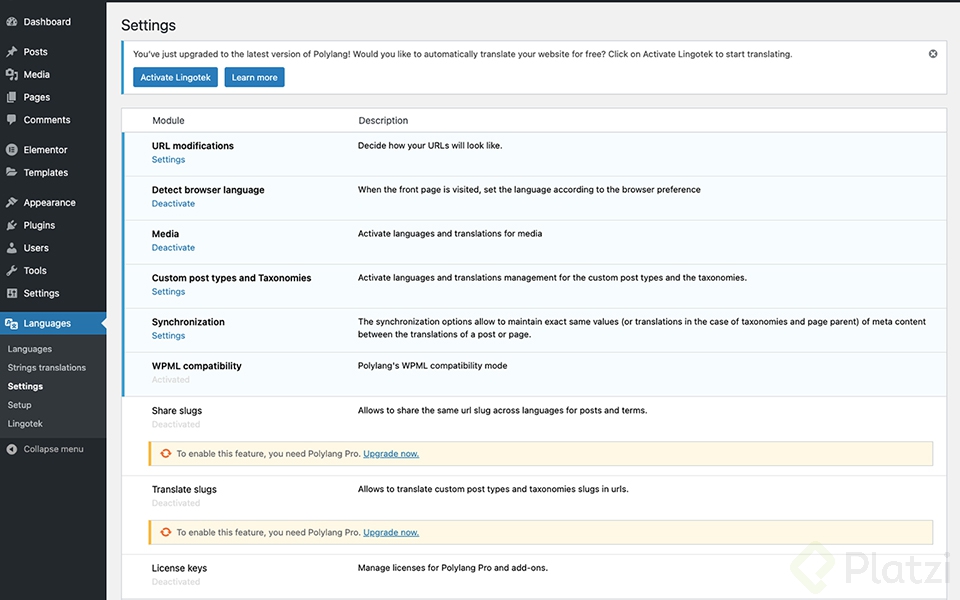Screen dimensions: 960x600
Task: Click the Description column header
Action: tap(383, 120)
